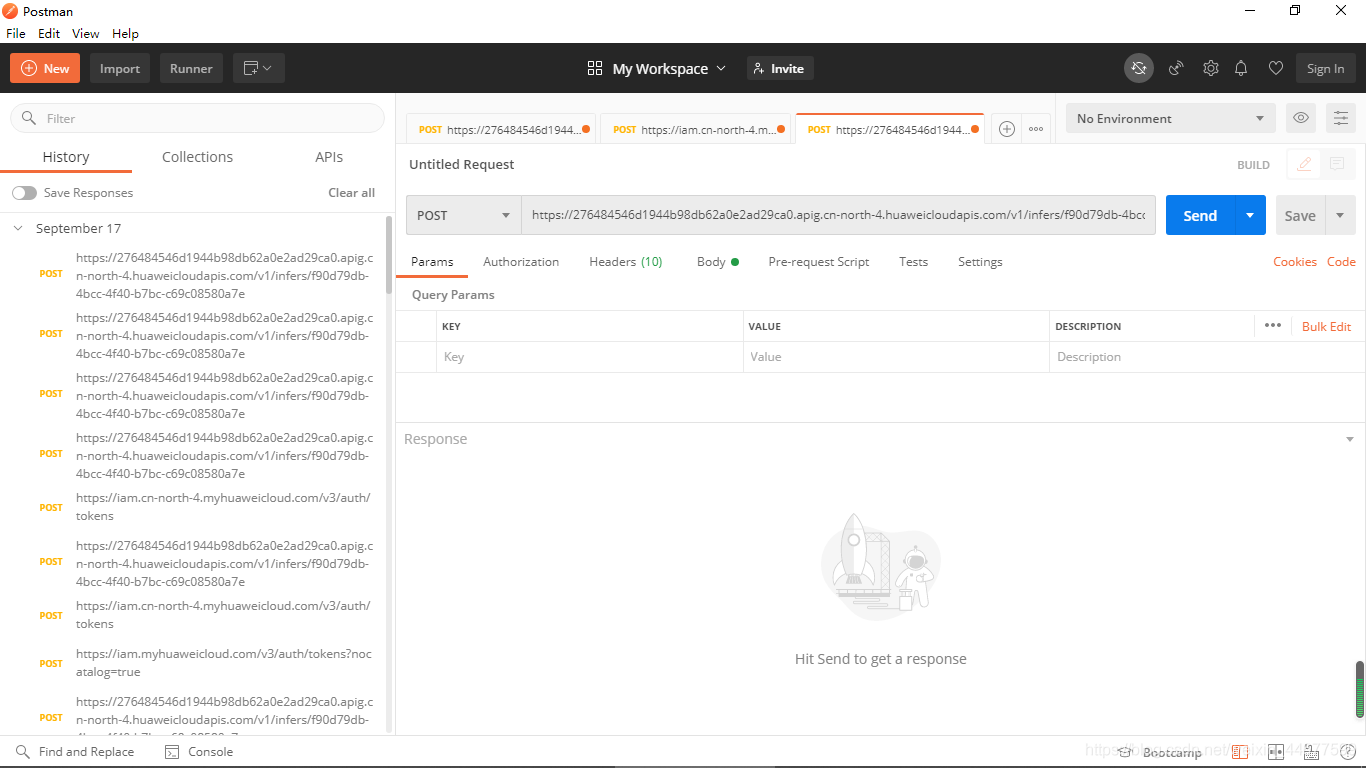Screen dimensions: 1366x768
Task: Open the Cookies link
Action: click(1295, 262)
